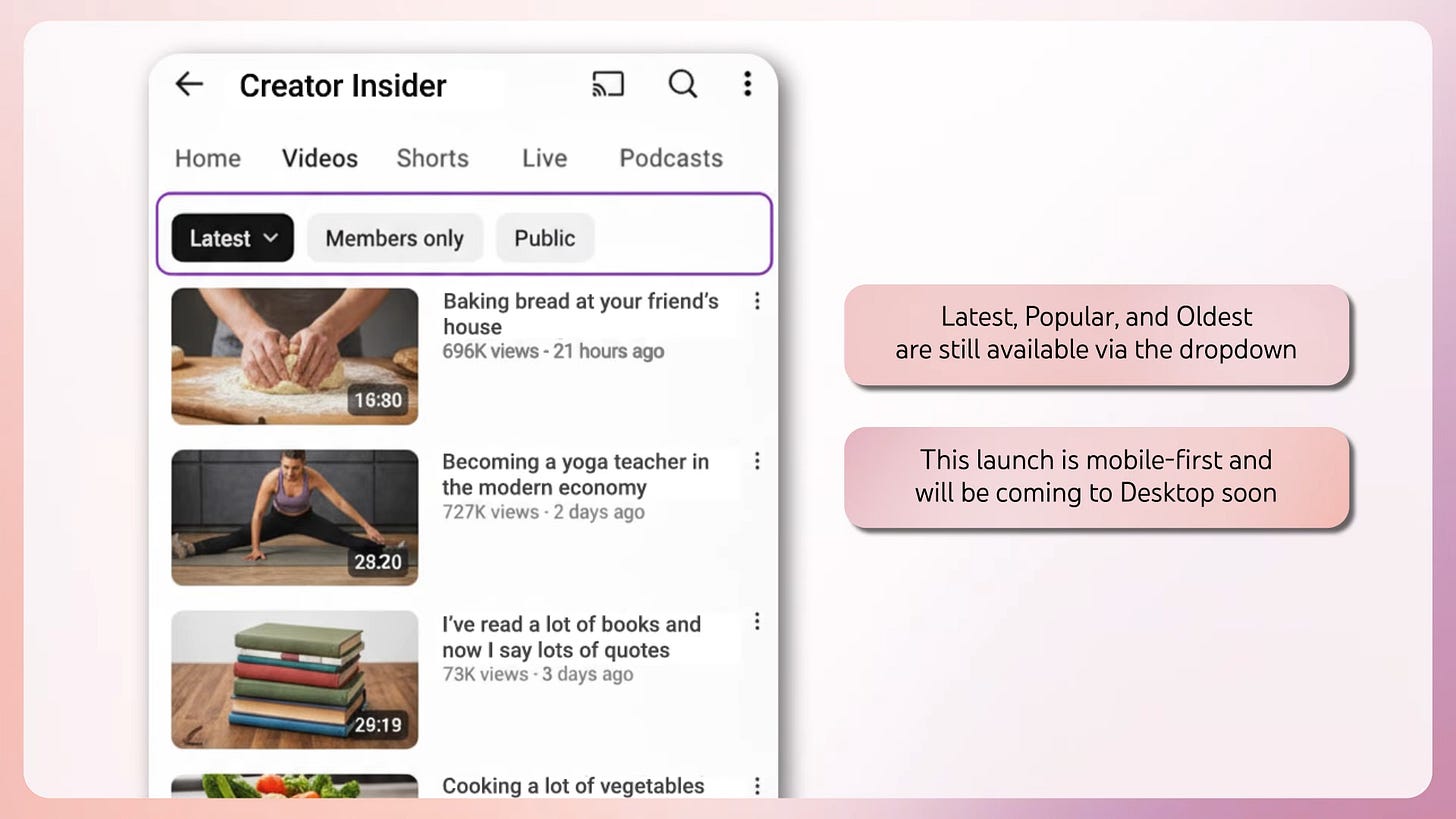This screenshot has width=1456, height=819.
Task: Select the Videos tab
Action: (x=320, y=158)
